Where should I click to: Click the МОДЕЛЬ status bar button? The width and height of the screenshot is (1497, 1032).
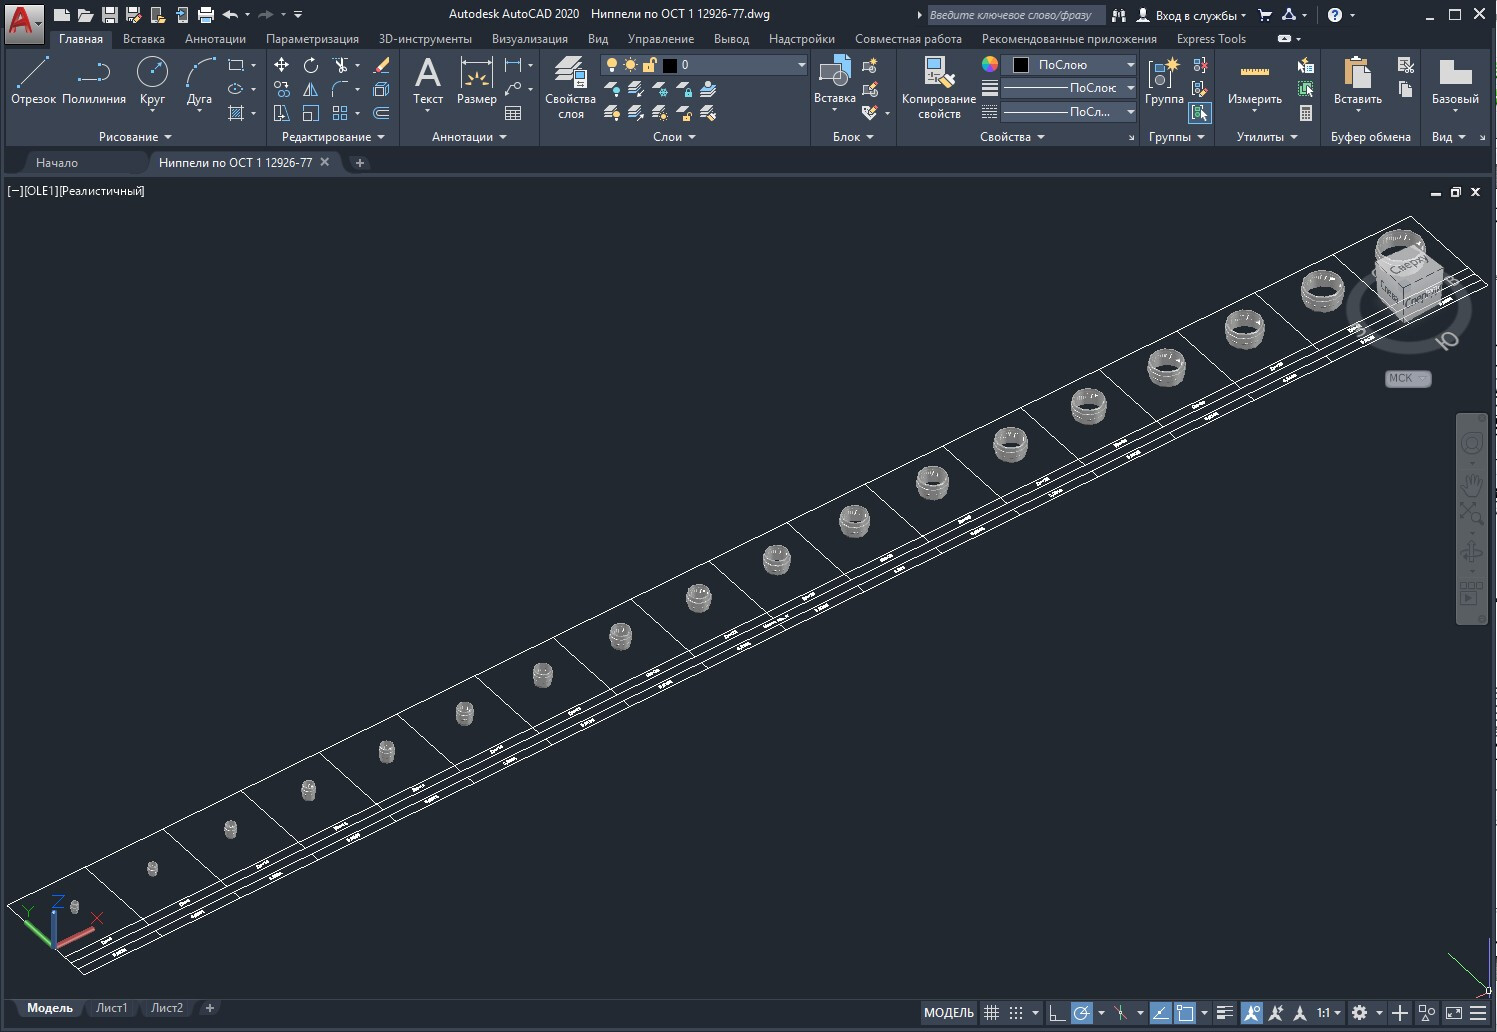pos(948,1013)
